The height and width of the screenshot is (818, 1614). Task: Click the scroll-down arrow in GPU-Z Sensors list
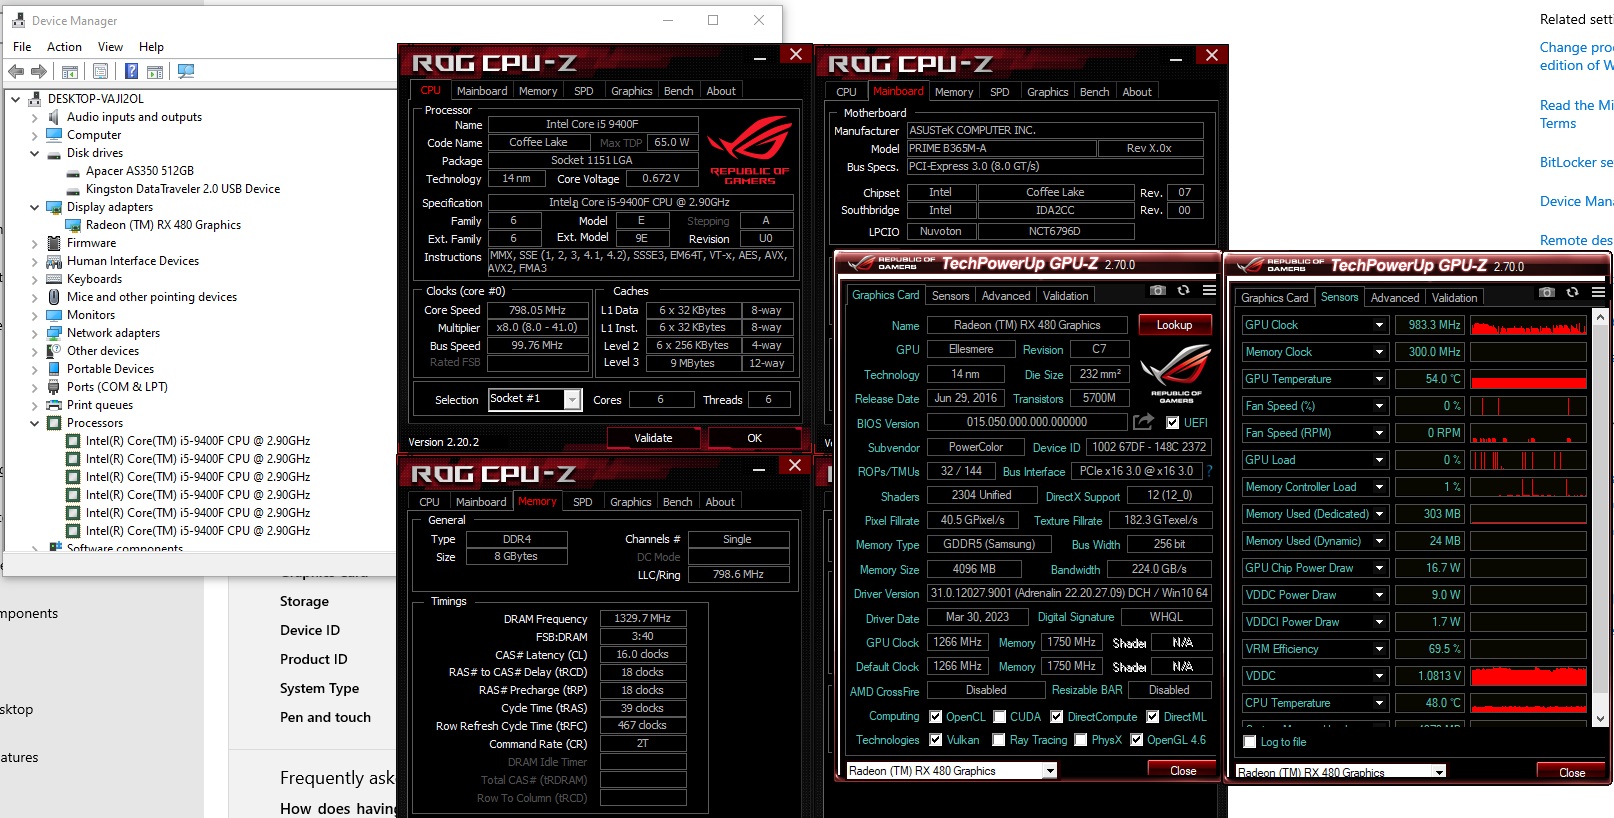point(1600,718)
